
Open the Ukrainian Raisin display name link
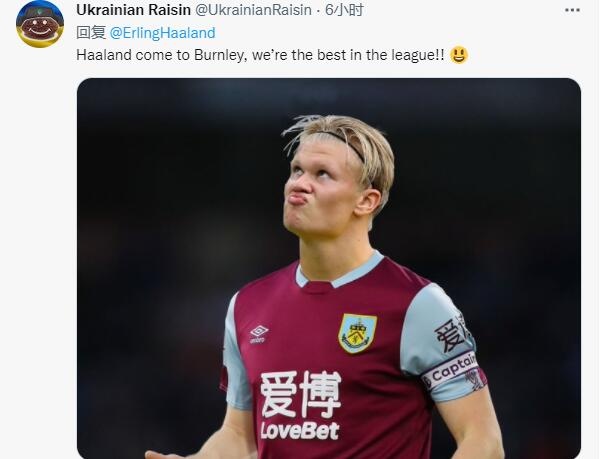[134, 10]
